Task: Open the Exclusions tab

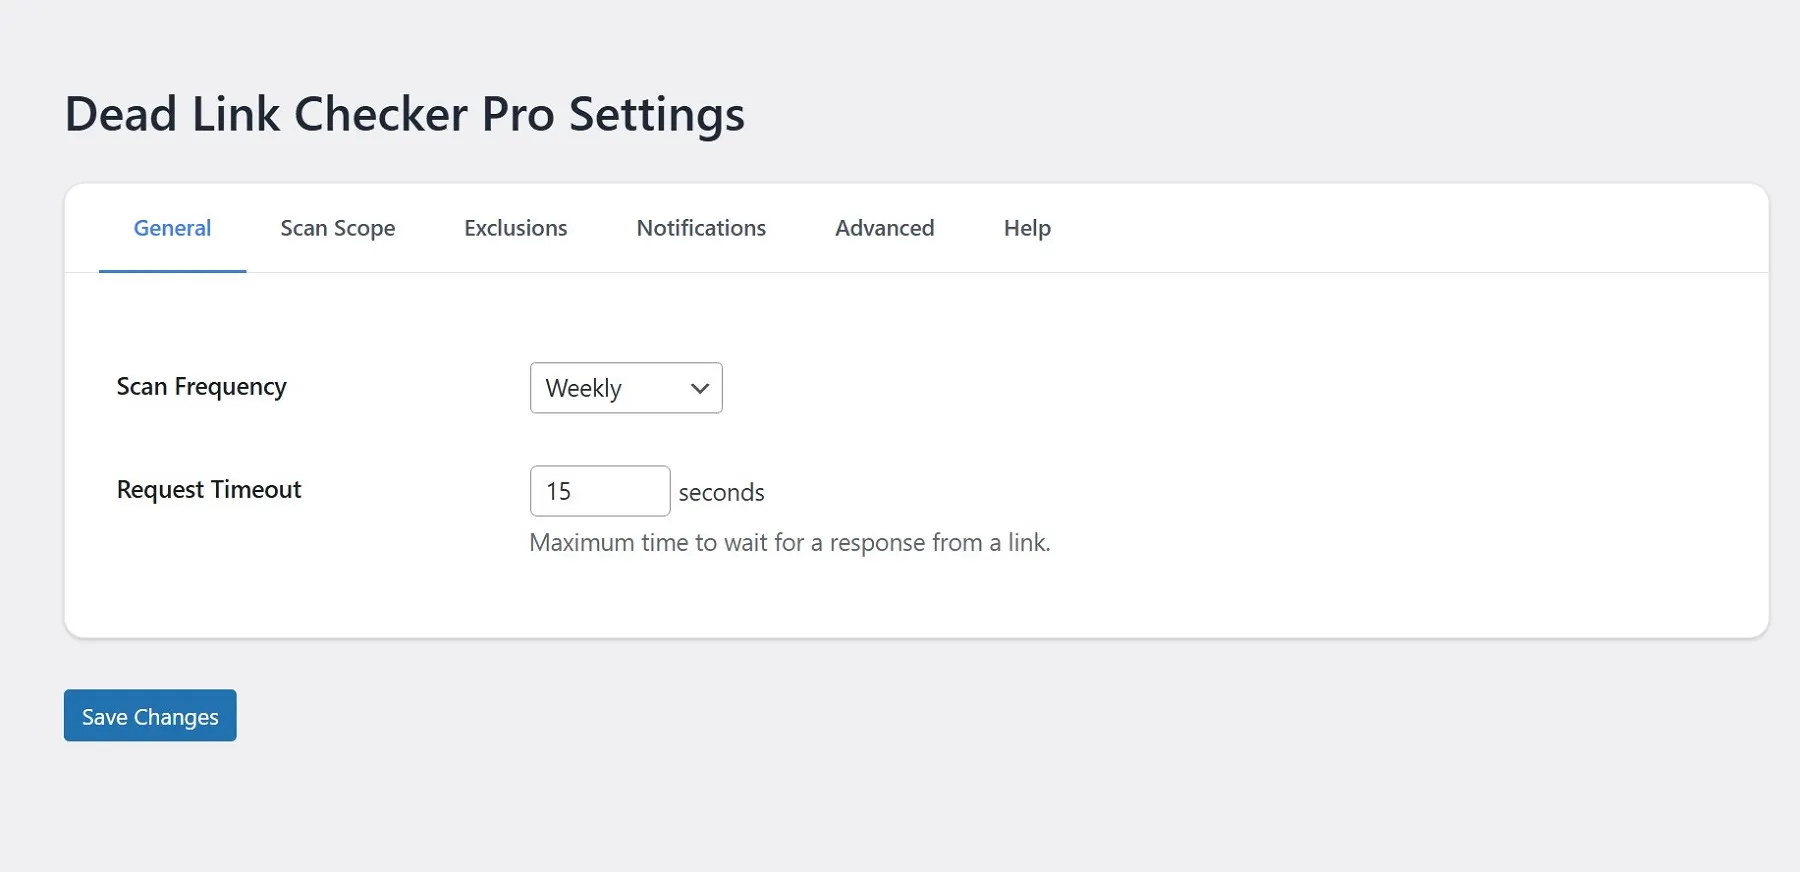Action: pyautogui.click(x=515, y=228)
